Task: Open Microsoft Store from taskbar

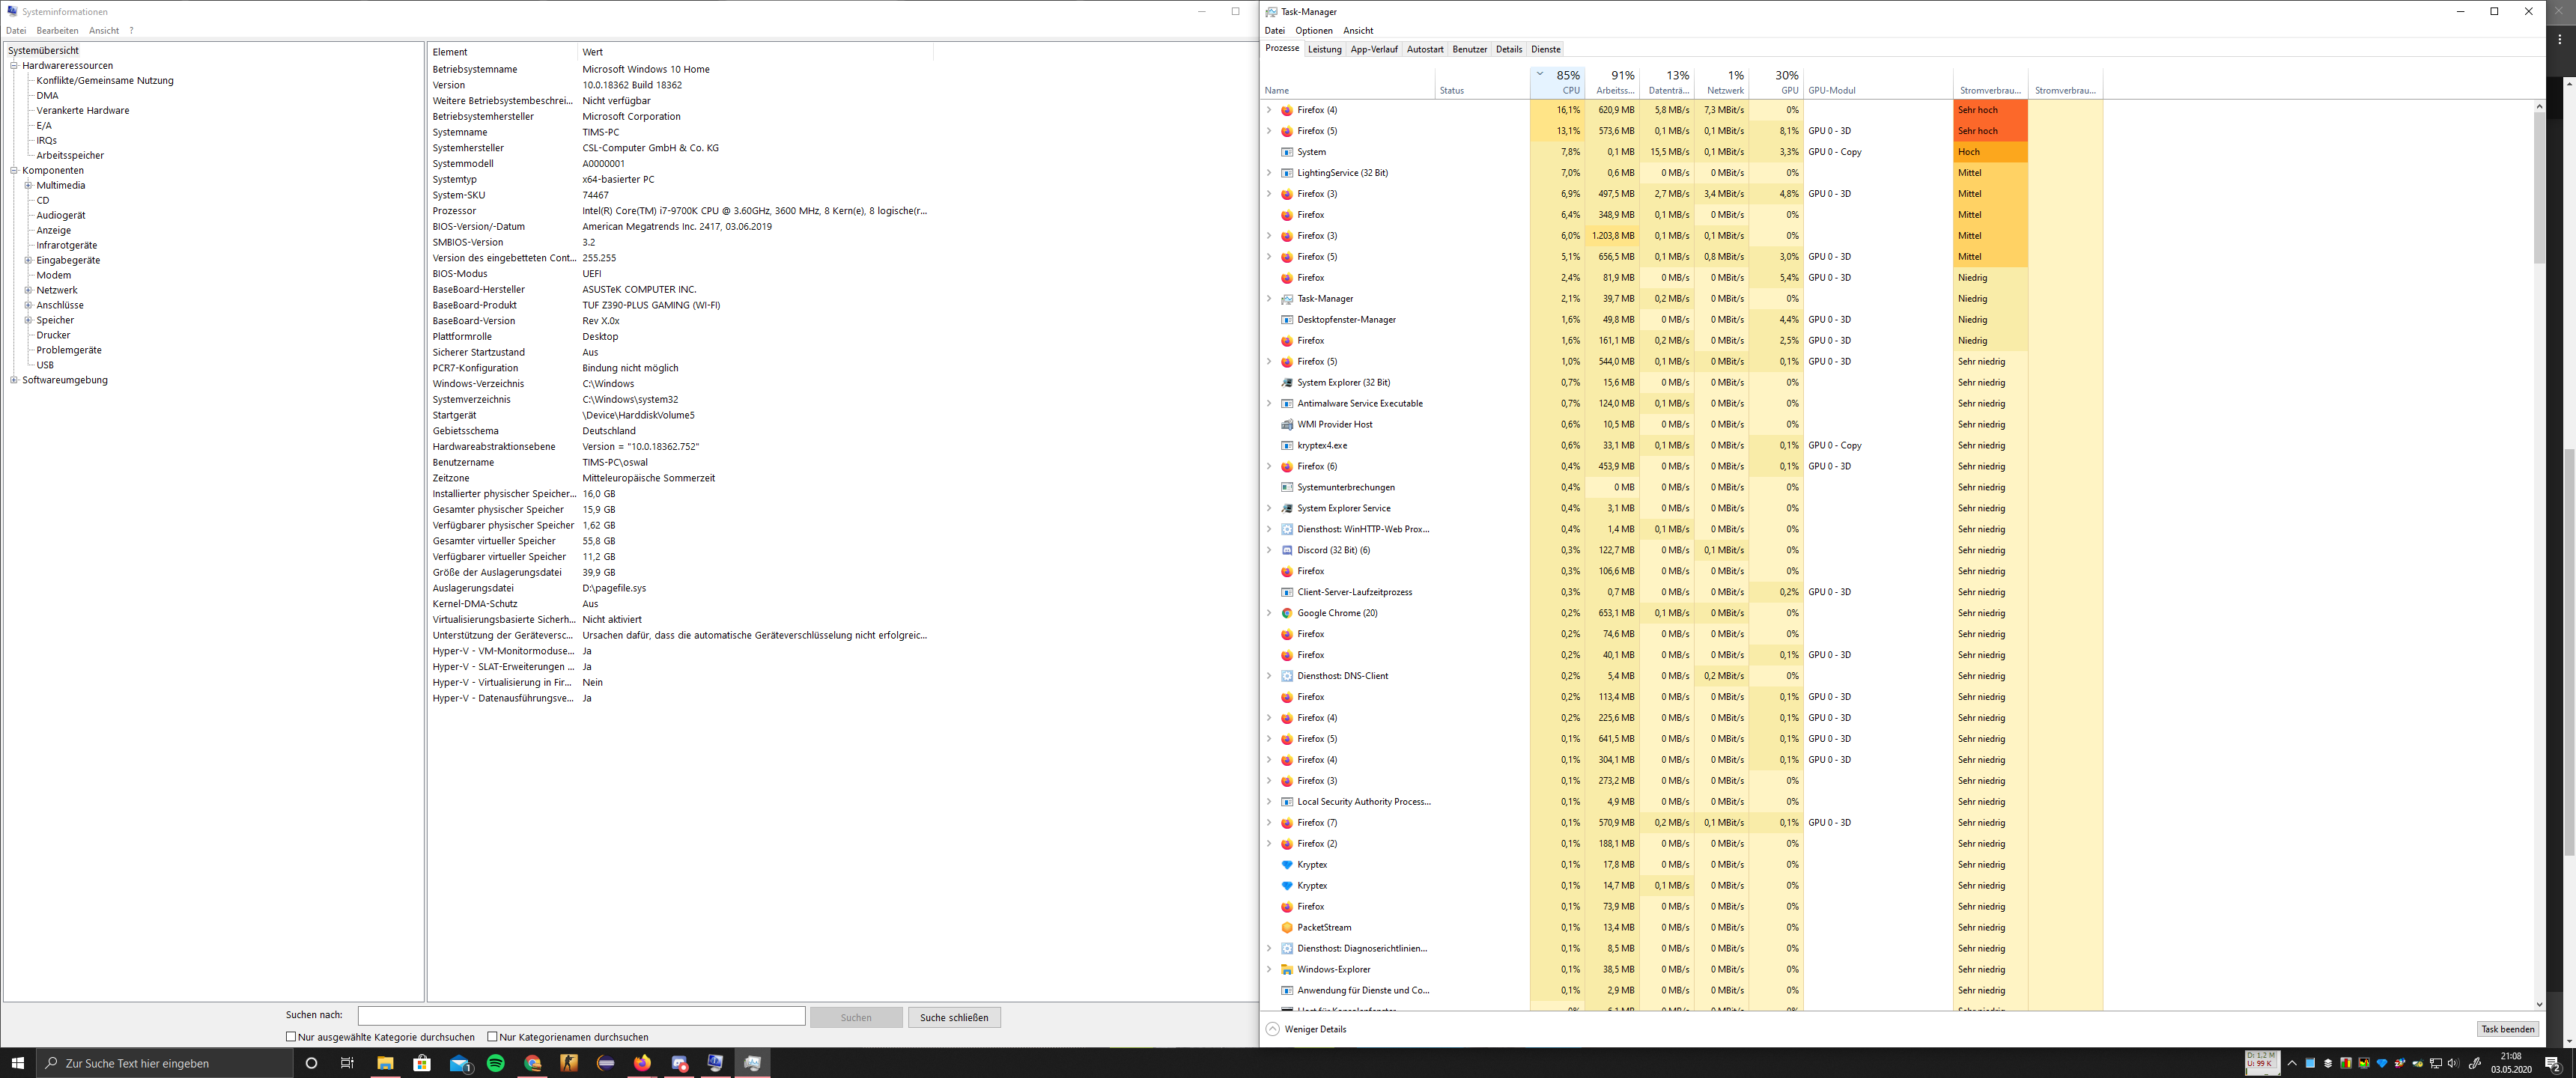Action: click(x=422, y=1063)
